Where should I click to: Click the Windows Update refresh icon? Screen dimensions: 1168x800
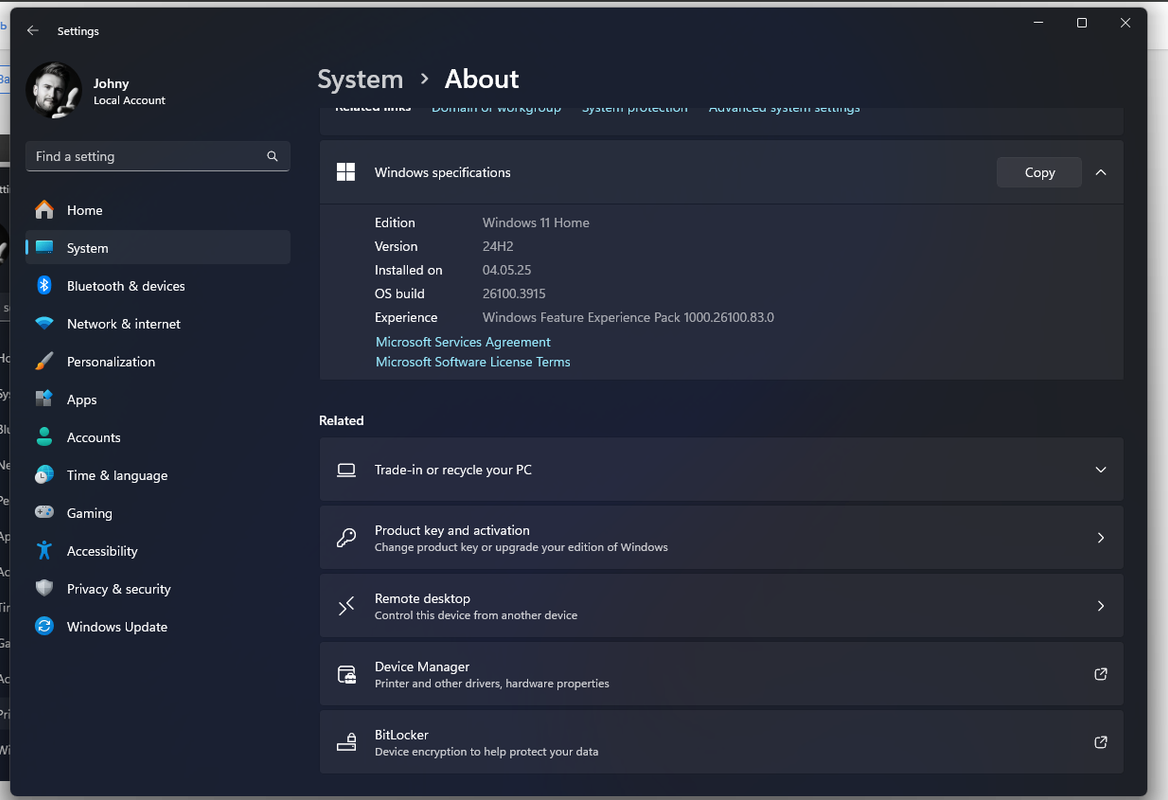pos(44,626)
